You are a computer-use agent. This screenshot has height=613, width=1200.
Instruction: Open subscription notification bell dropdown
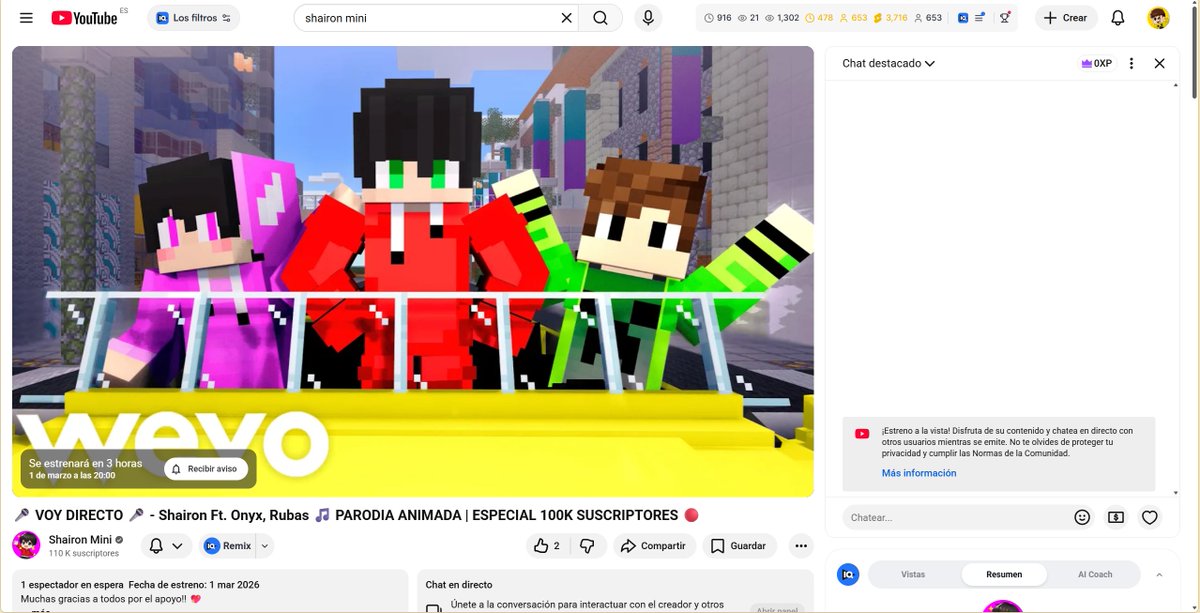point(166,546)
